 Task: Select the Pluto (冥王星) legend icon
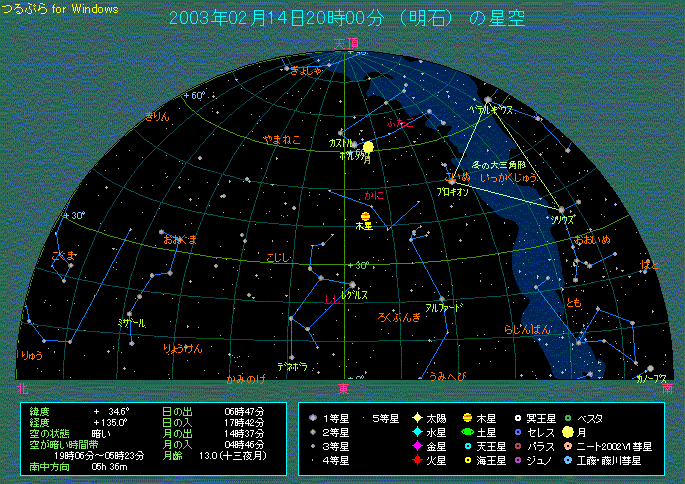click(x=517, y=417)
